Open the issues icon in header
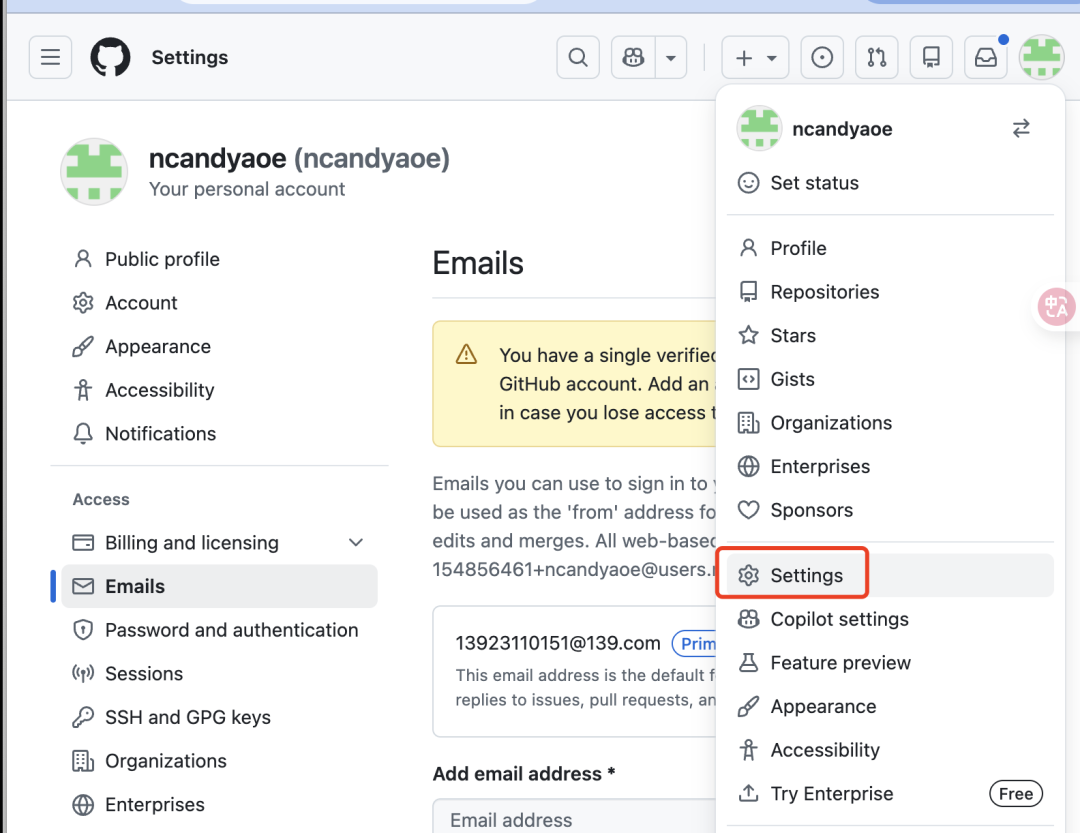The width and height of the screenshot is (1080, 833). click(822, 58)
